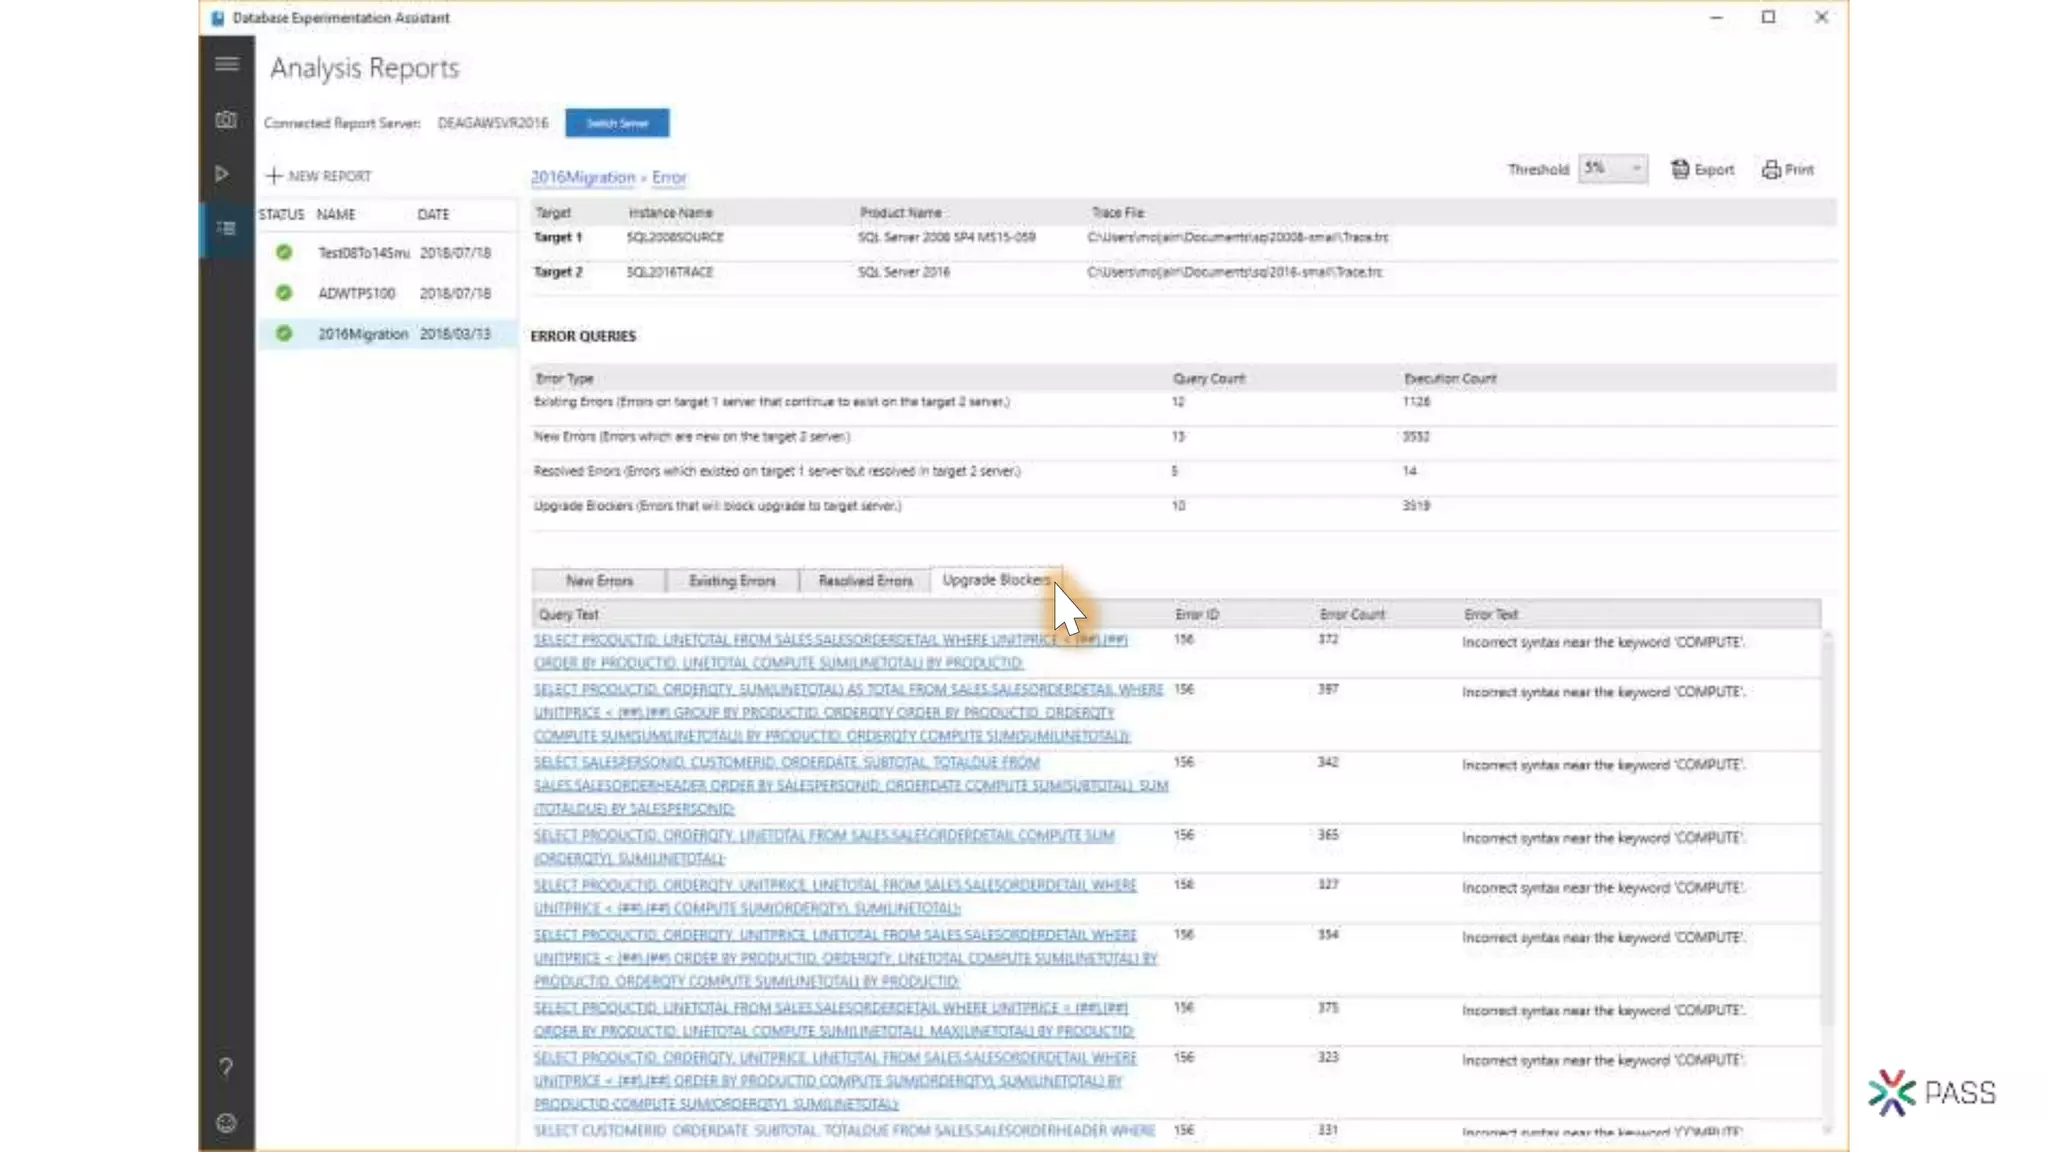Viewport: 2048px width, 1152px height.
Task: Switch to the Existing Errors tab
Action: coord(732,581)
